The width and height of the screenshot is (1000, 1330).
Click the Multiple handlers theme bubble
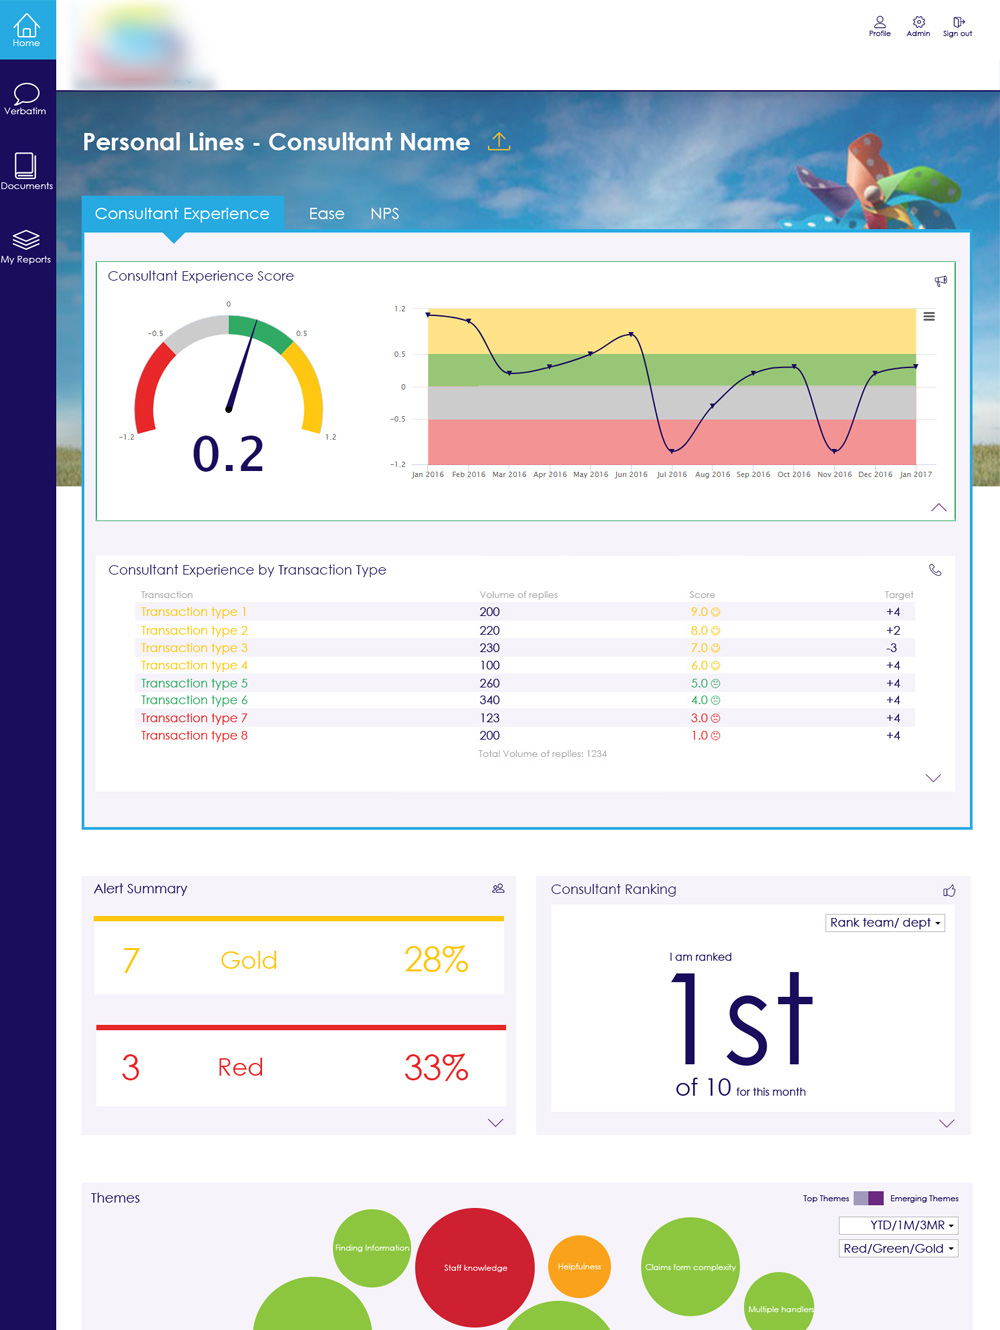tap(780, 1303)
